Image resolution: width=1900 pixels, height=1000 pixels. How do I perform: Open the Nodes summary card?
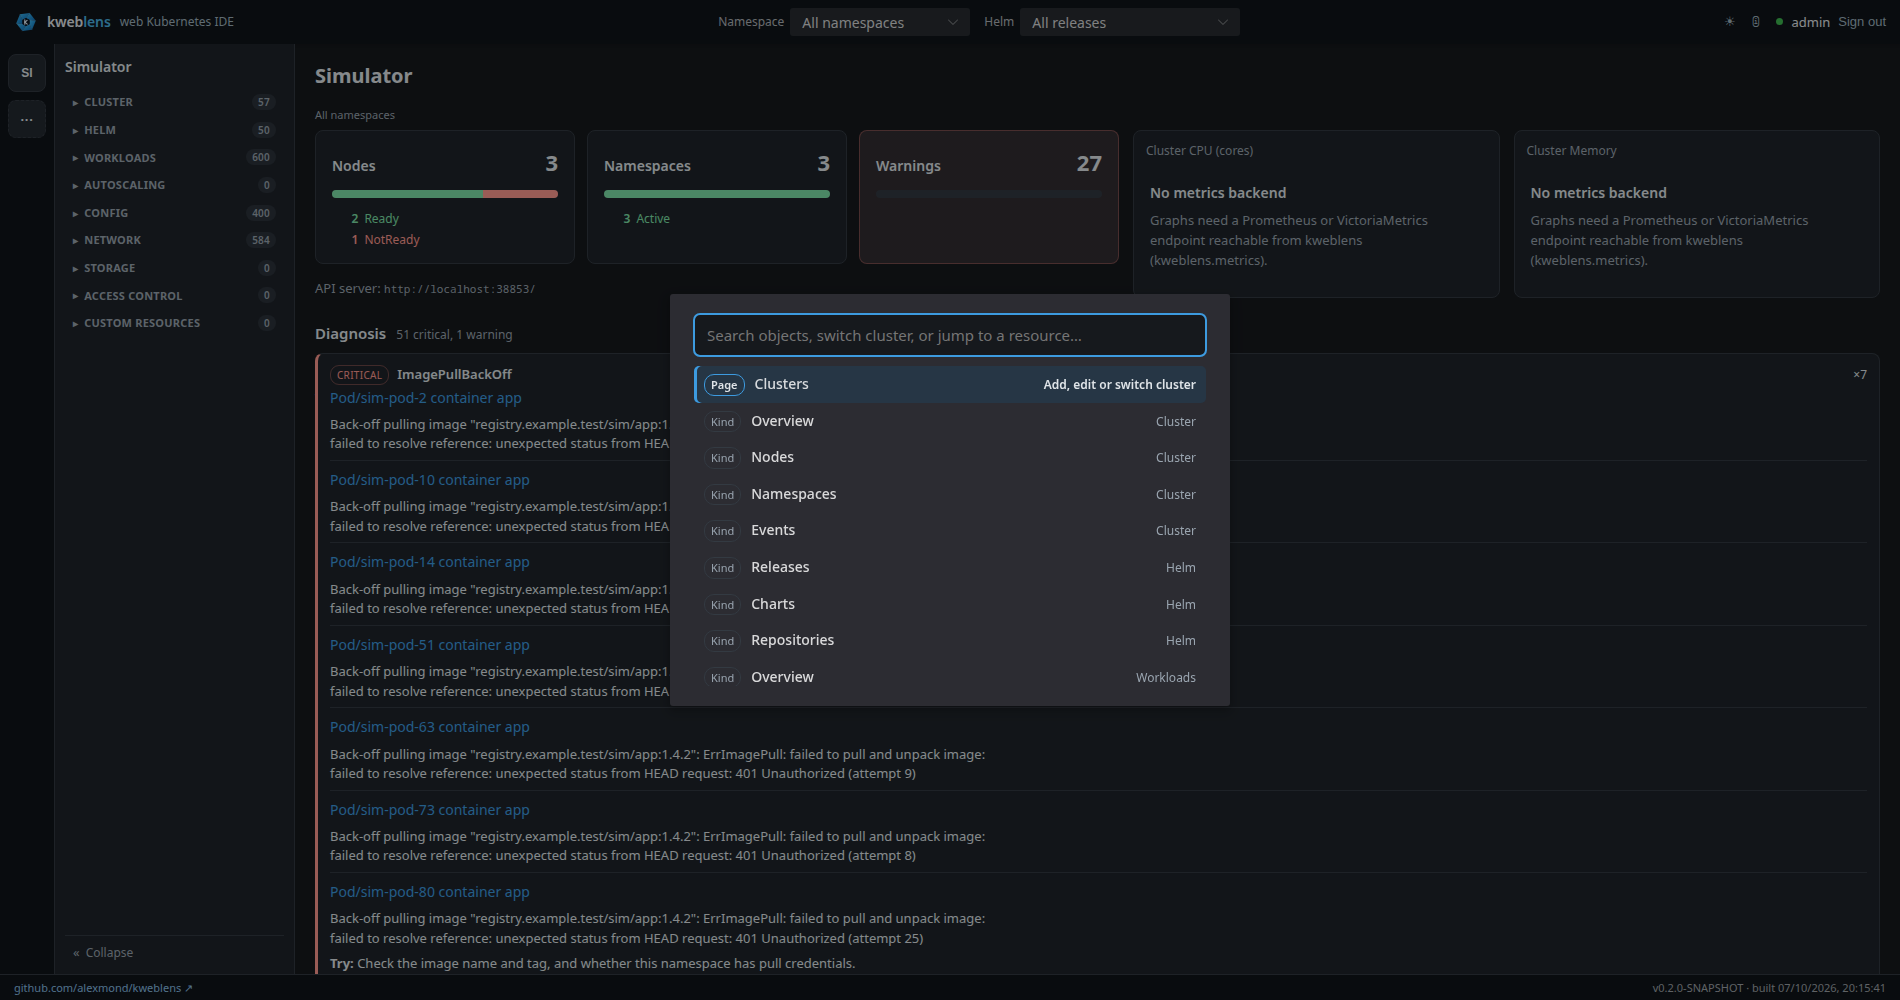pos(445,197)
